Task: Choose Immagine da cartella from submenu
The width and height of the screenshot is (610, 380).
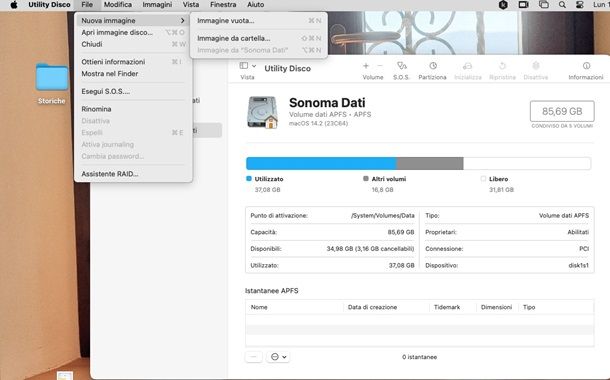Action: click(x=259, y=38)
